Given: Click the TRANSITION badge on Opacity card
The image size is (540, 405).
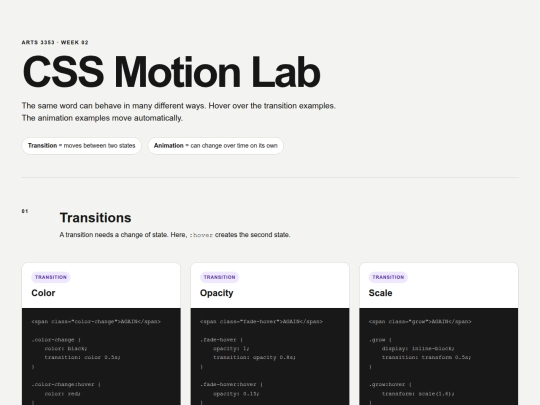Looking at the screenshot, I should point(219,277).
